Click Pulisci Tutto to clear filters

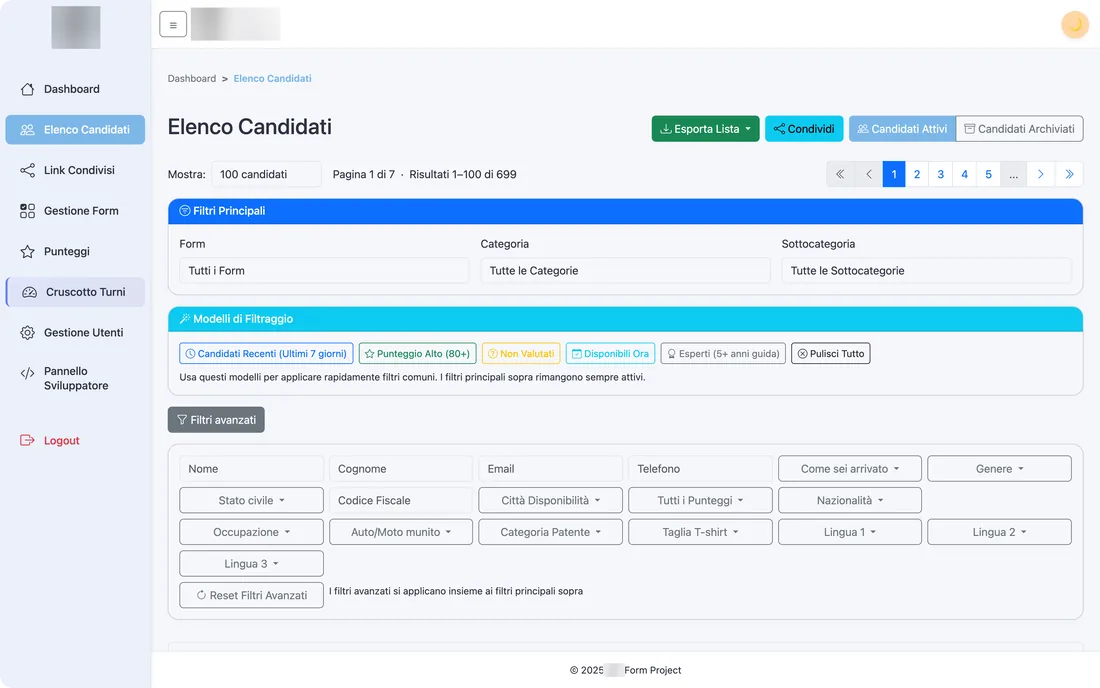pos(831,353)
